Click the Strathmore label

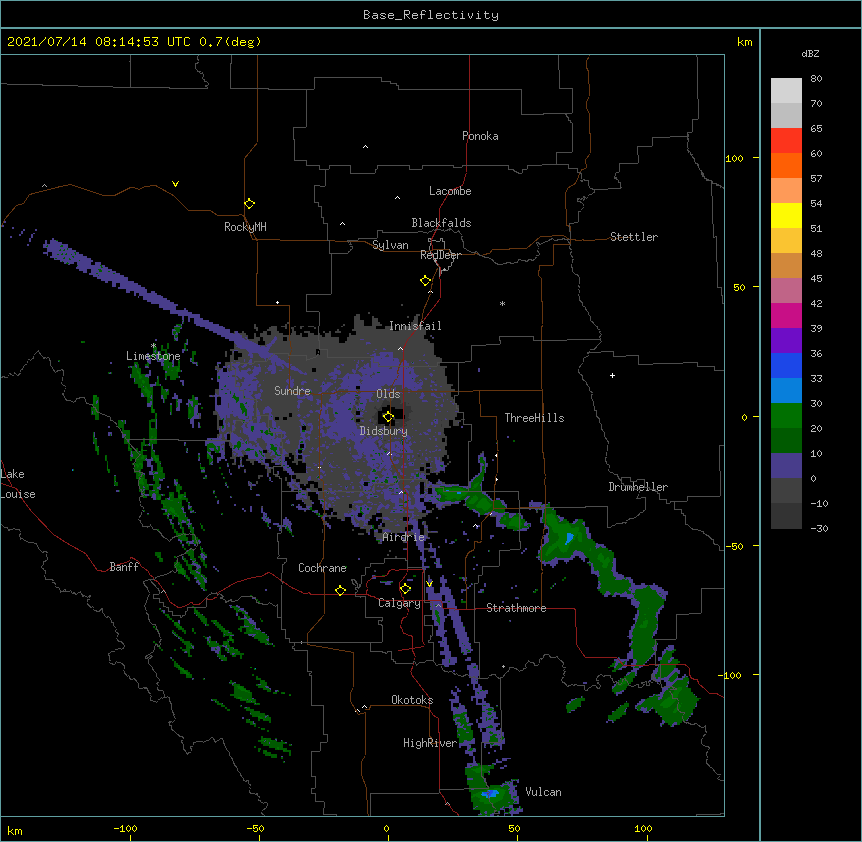[x=516, y=608]
